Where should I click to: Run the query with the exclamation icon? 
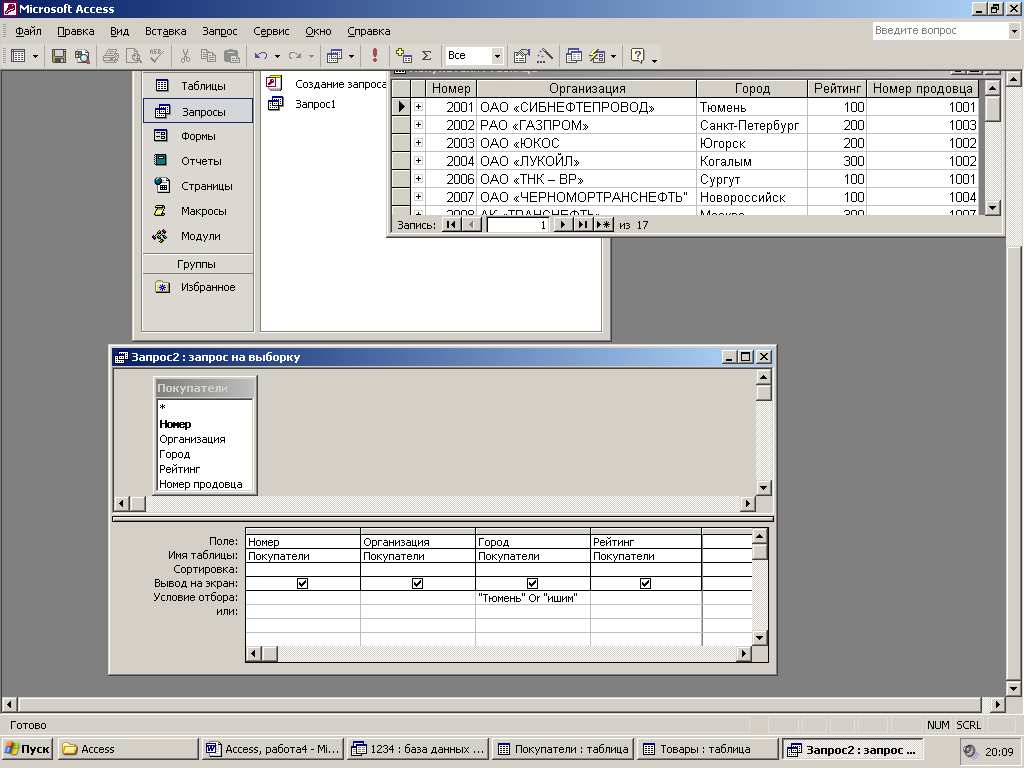click(x=375, y=56)
